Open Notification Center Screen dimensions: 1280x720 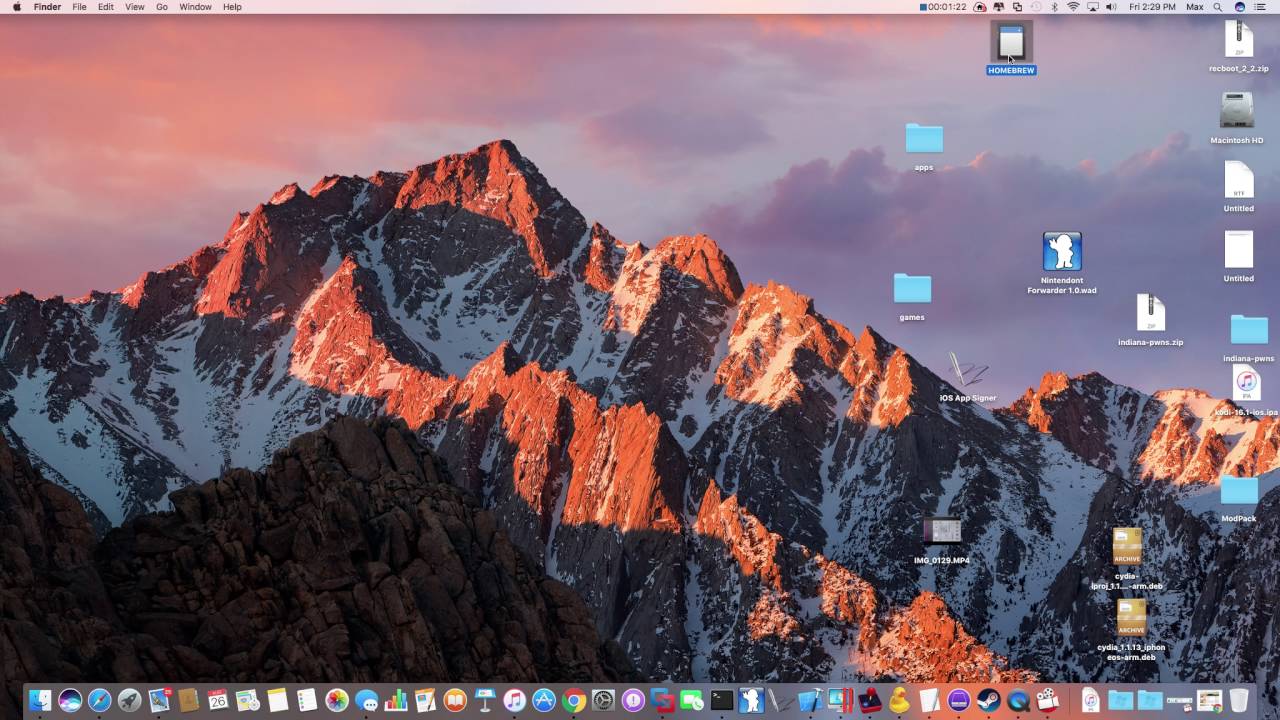tap(1261, 7)
